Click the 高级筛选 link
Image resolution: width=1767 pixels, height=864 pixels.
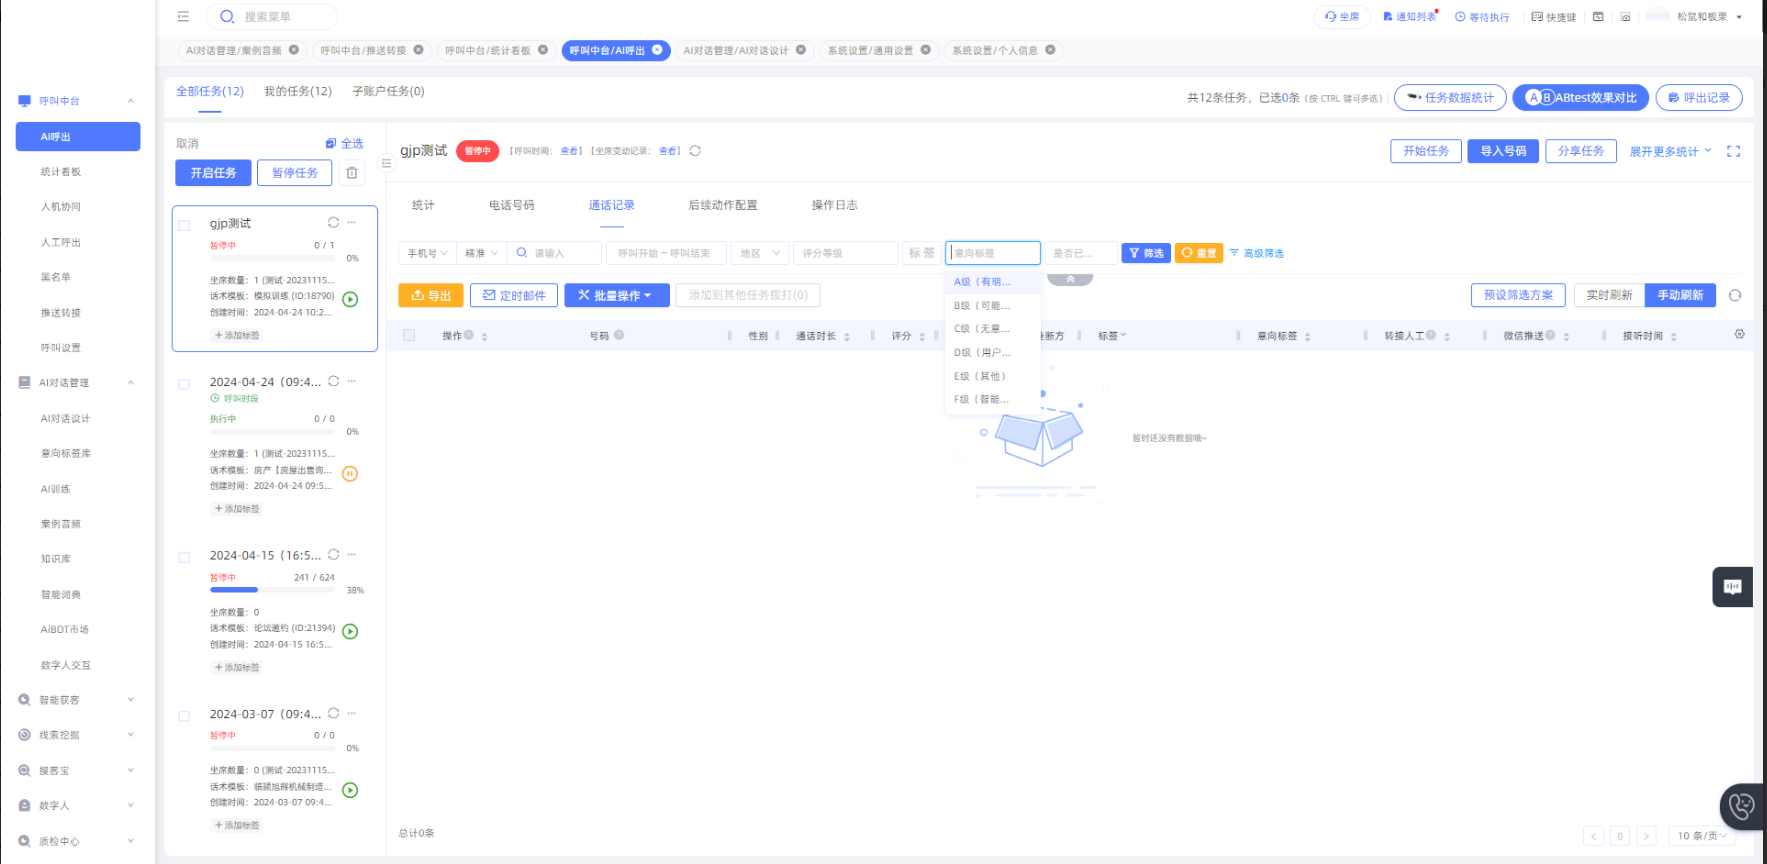click(1257, 253)
